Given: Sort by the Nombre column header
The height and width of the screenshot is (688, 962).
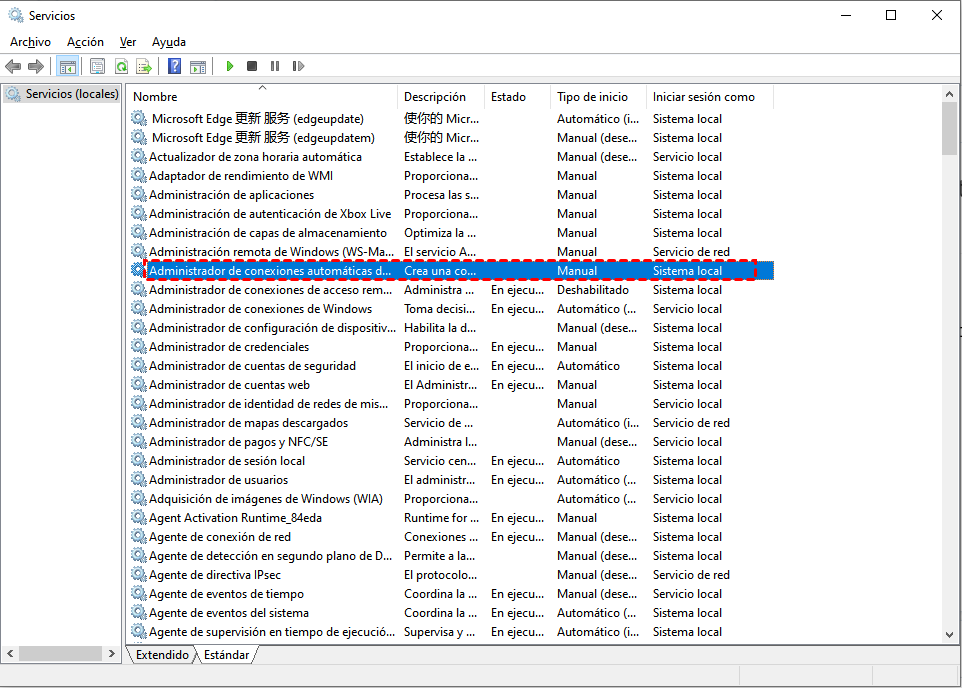Looking at the screenshot, I should click(263, 96).
